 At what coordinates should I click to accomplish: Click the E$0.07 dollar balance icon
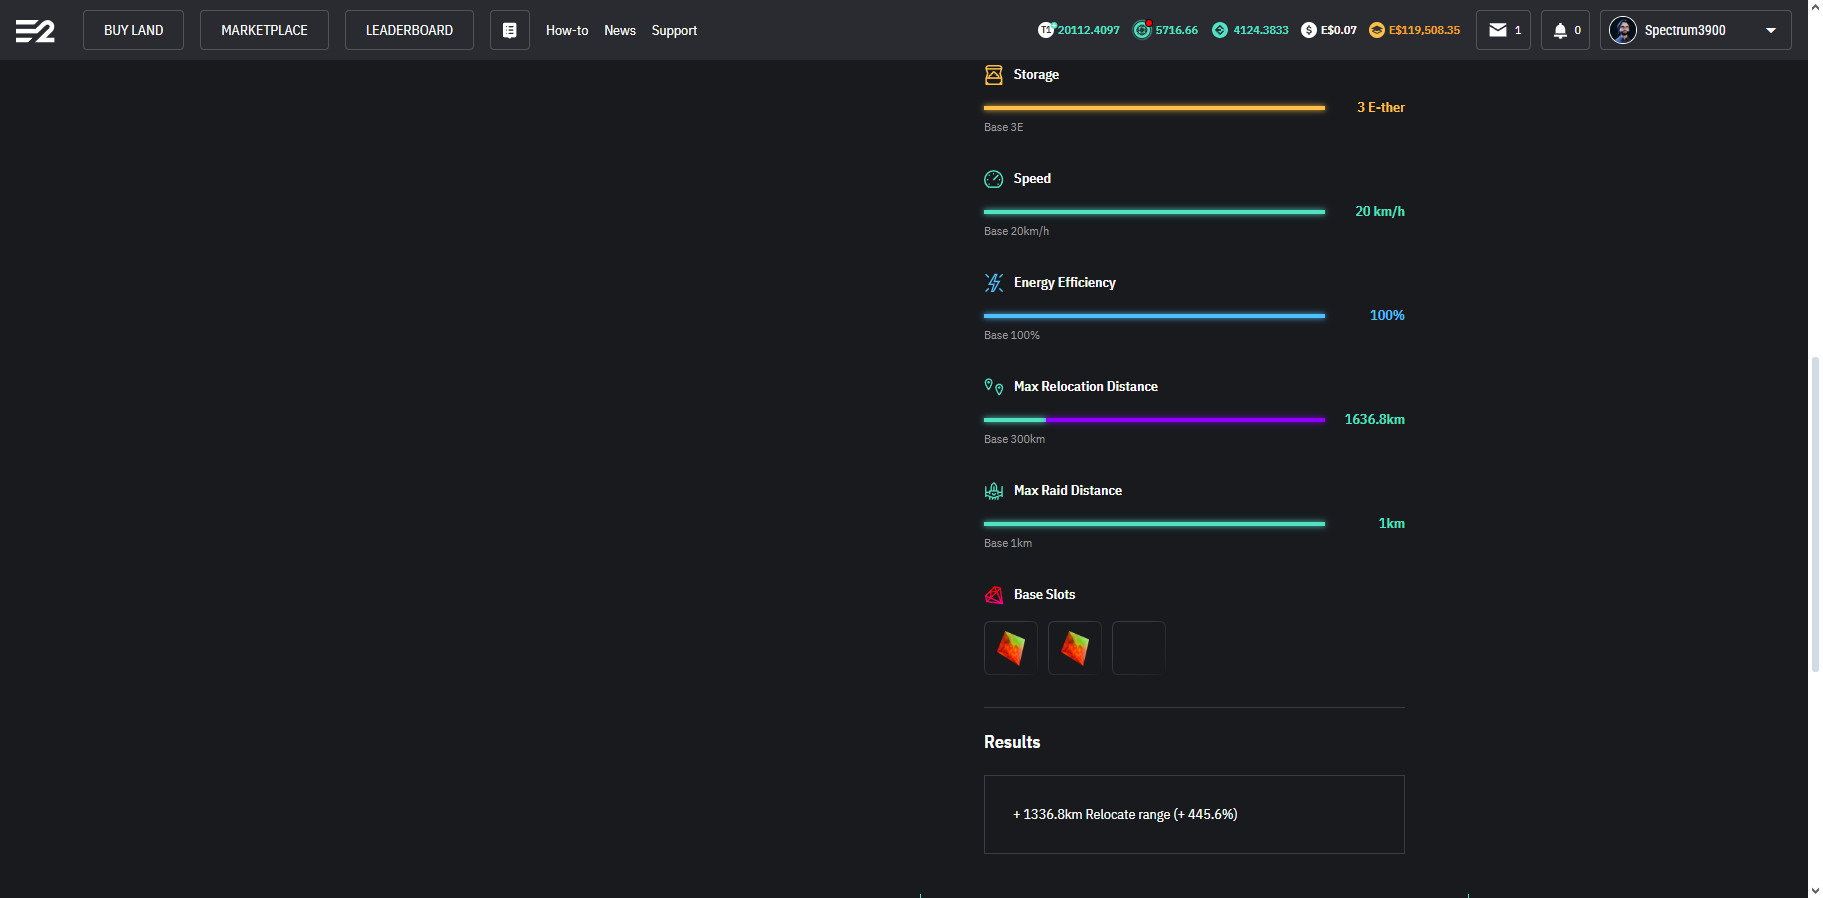pyautogui.click(x=1308, y=30)
